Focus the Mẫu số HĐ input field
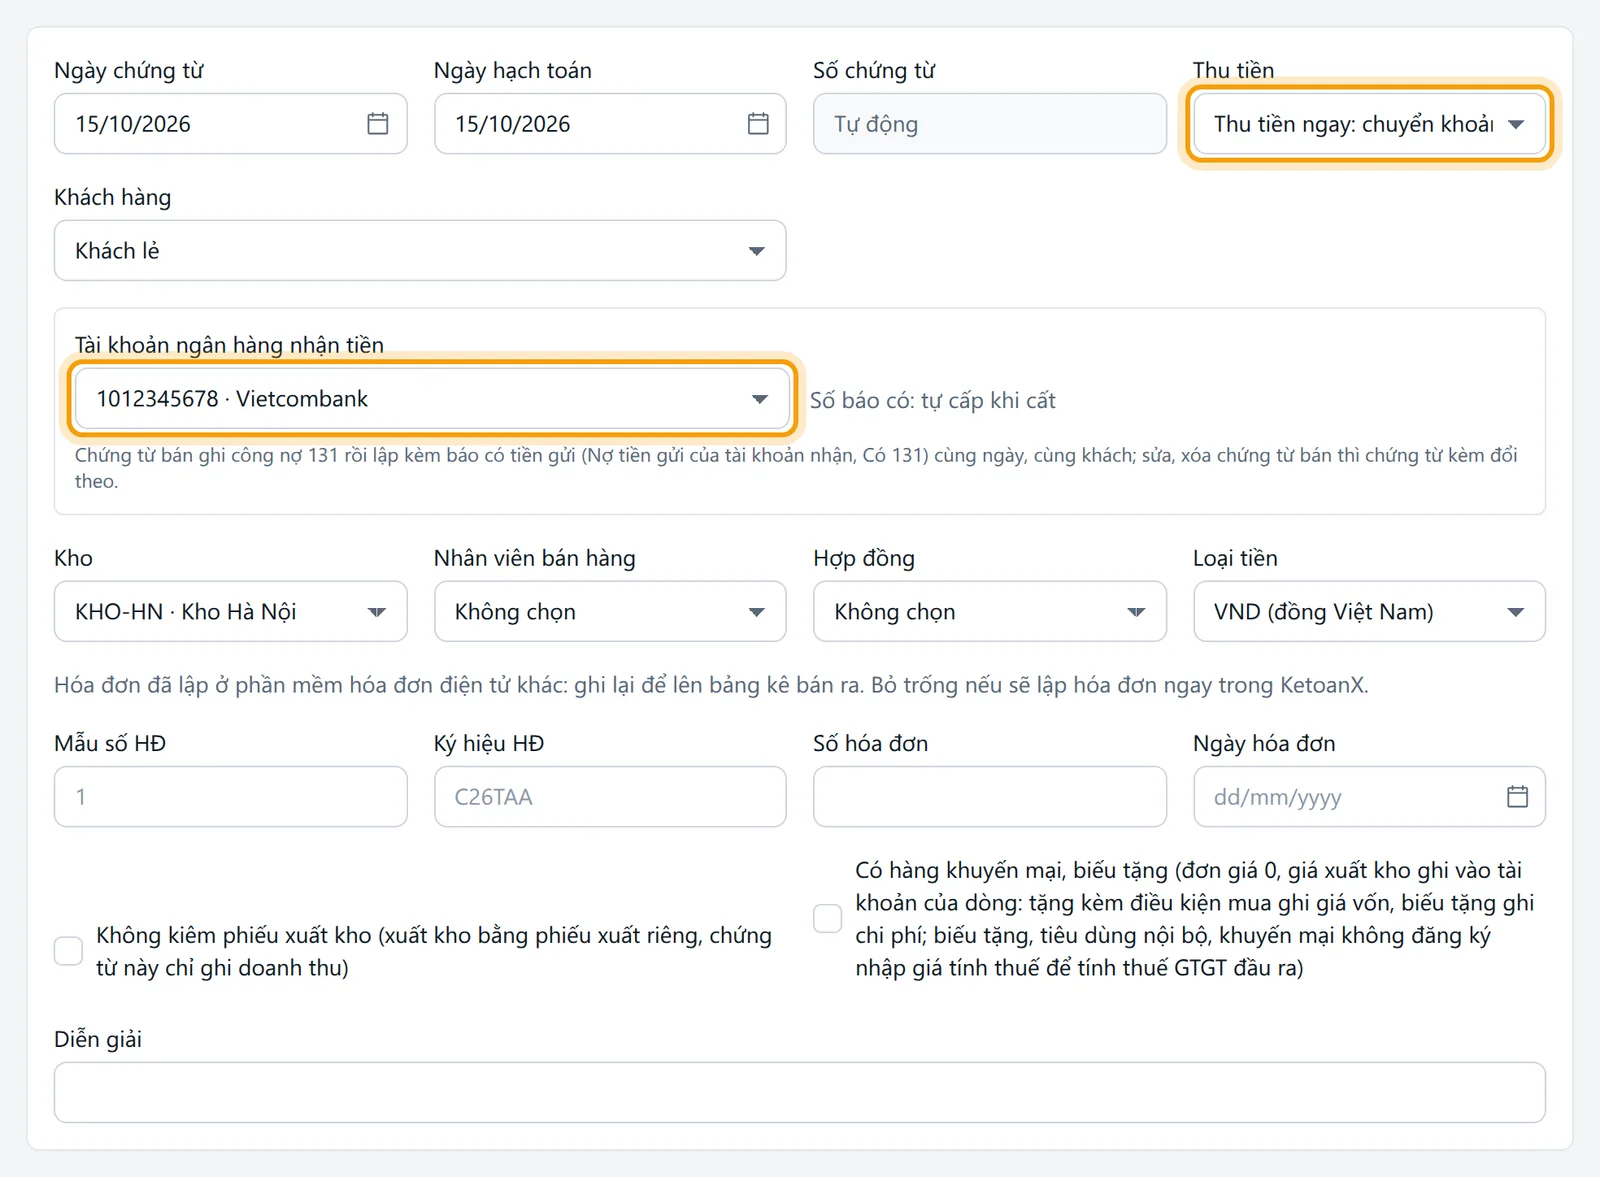This screenshot has height=1177, width=1600. (x=230, y=797)
